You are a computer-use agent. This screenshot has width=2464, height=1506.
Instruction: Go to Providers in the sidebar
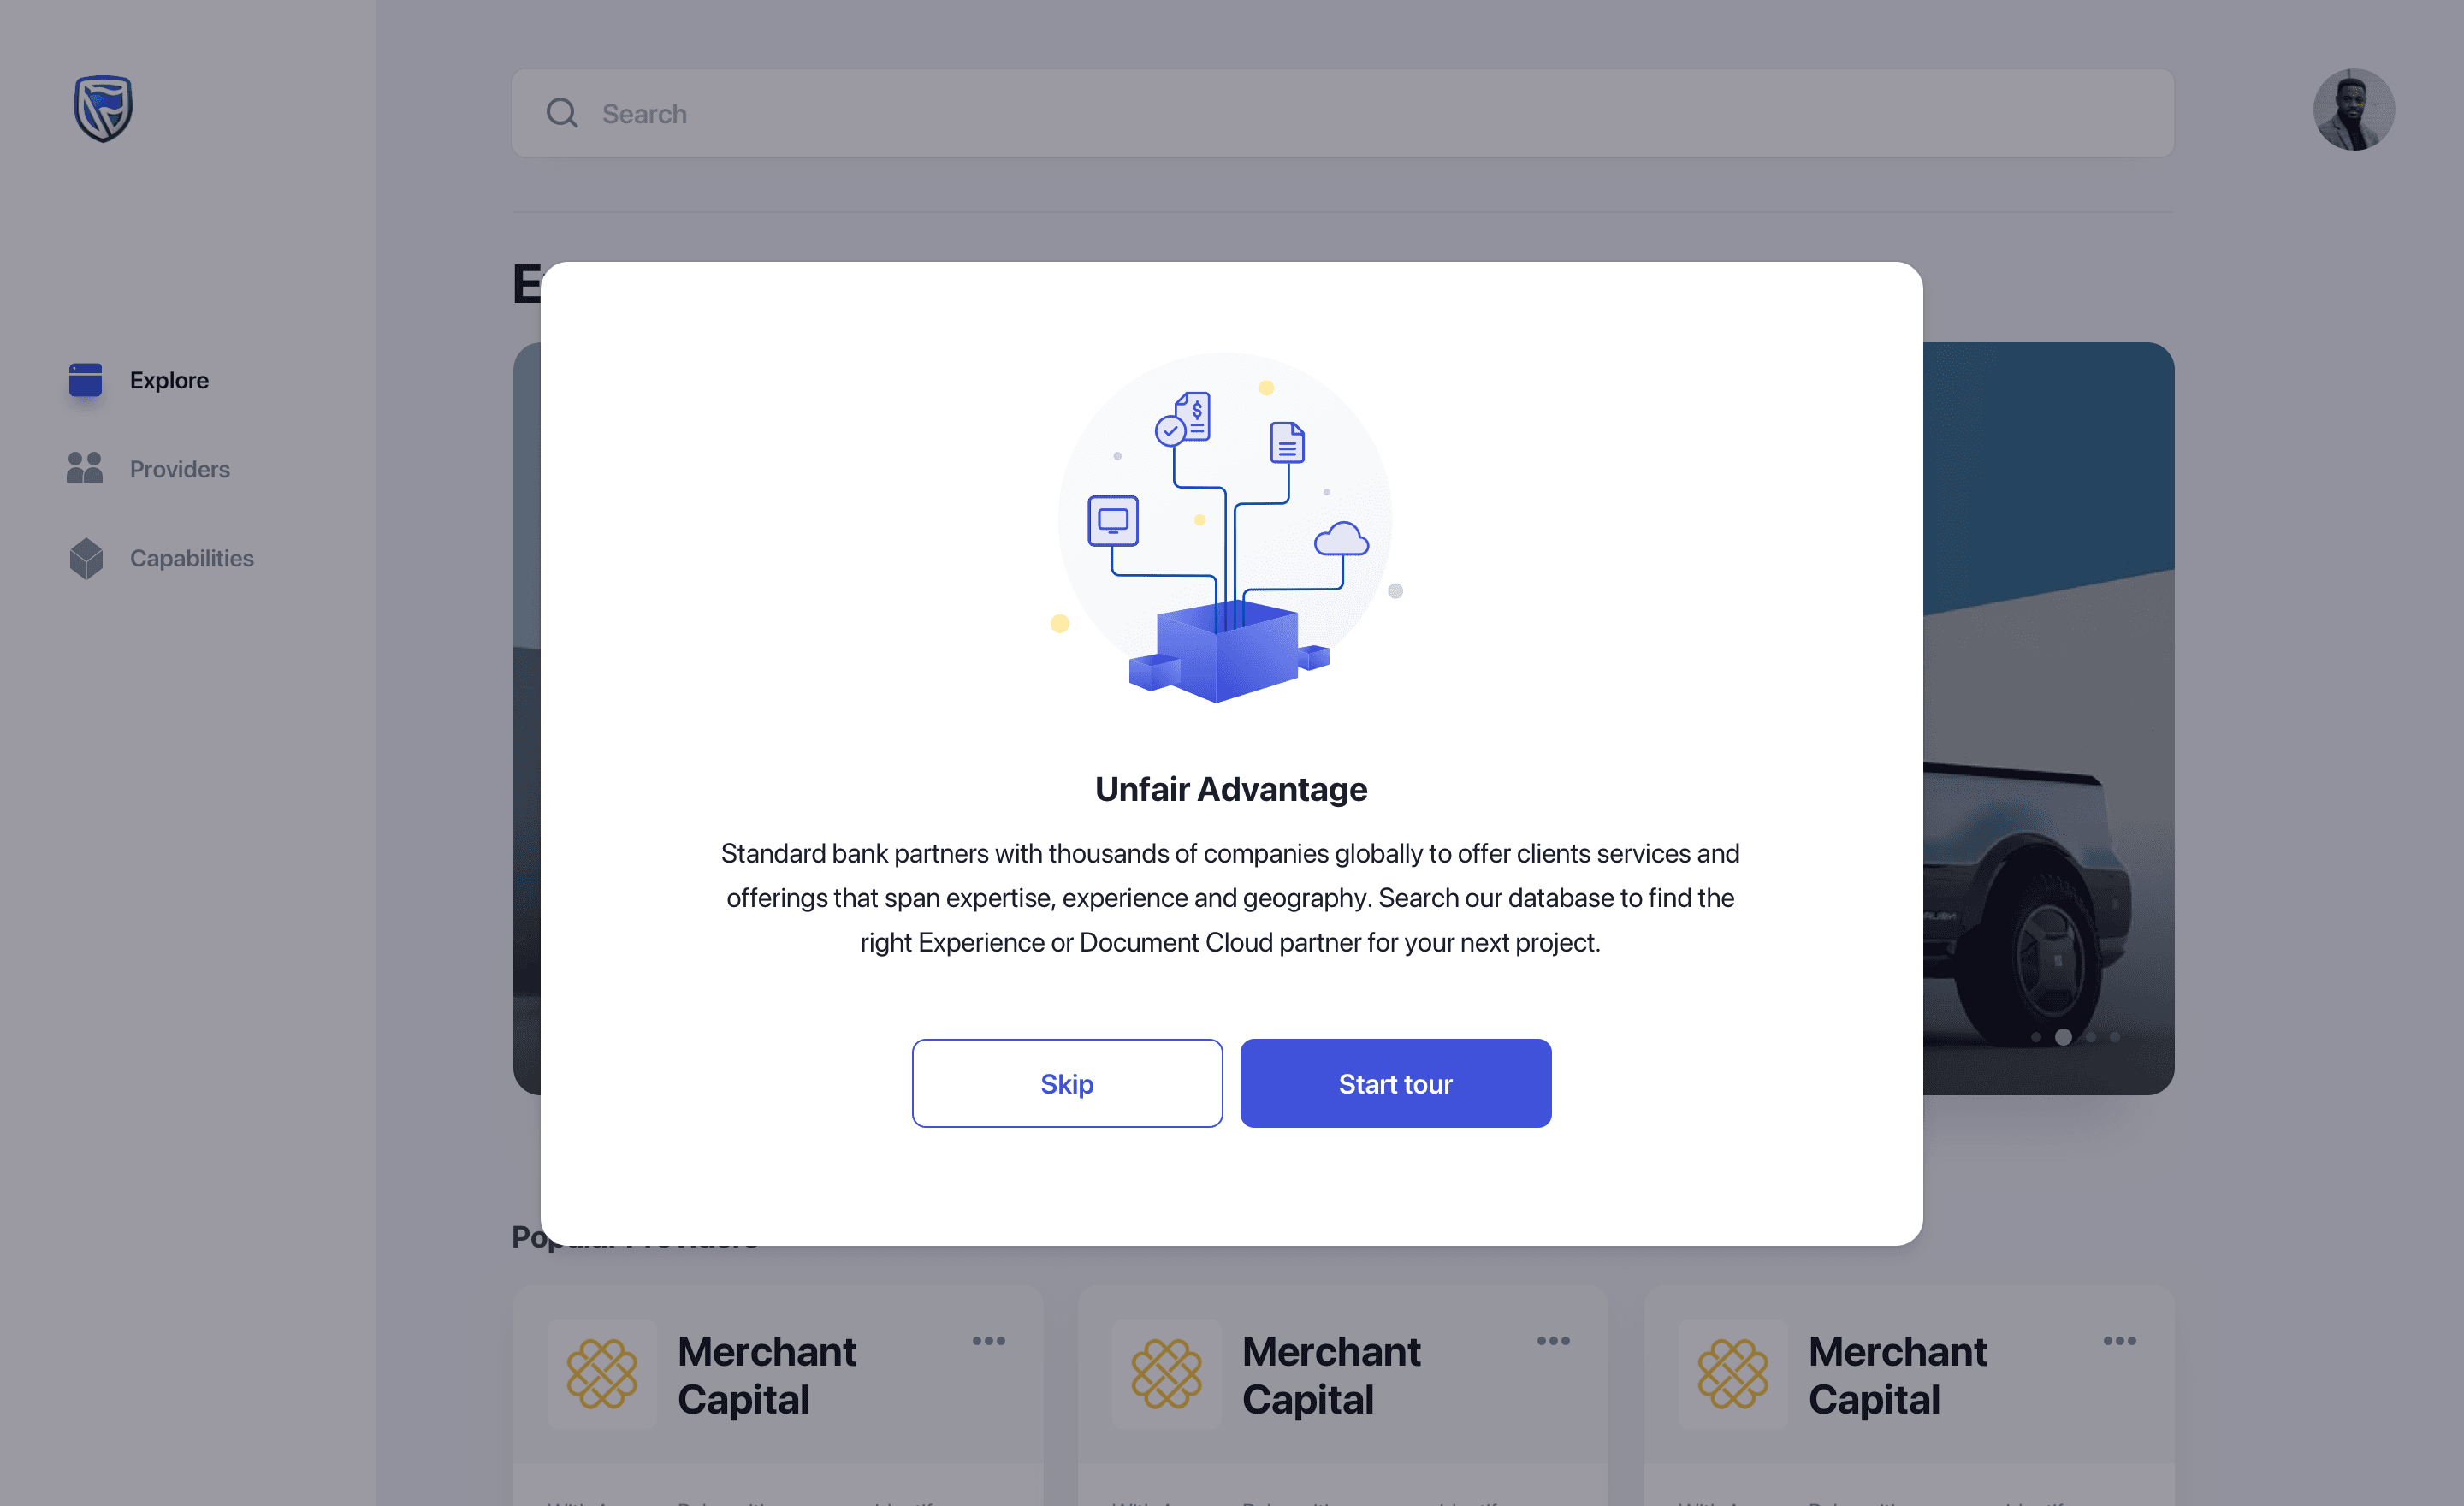(180, 469)
